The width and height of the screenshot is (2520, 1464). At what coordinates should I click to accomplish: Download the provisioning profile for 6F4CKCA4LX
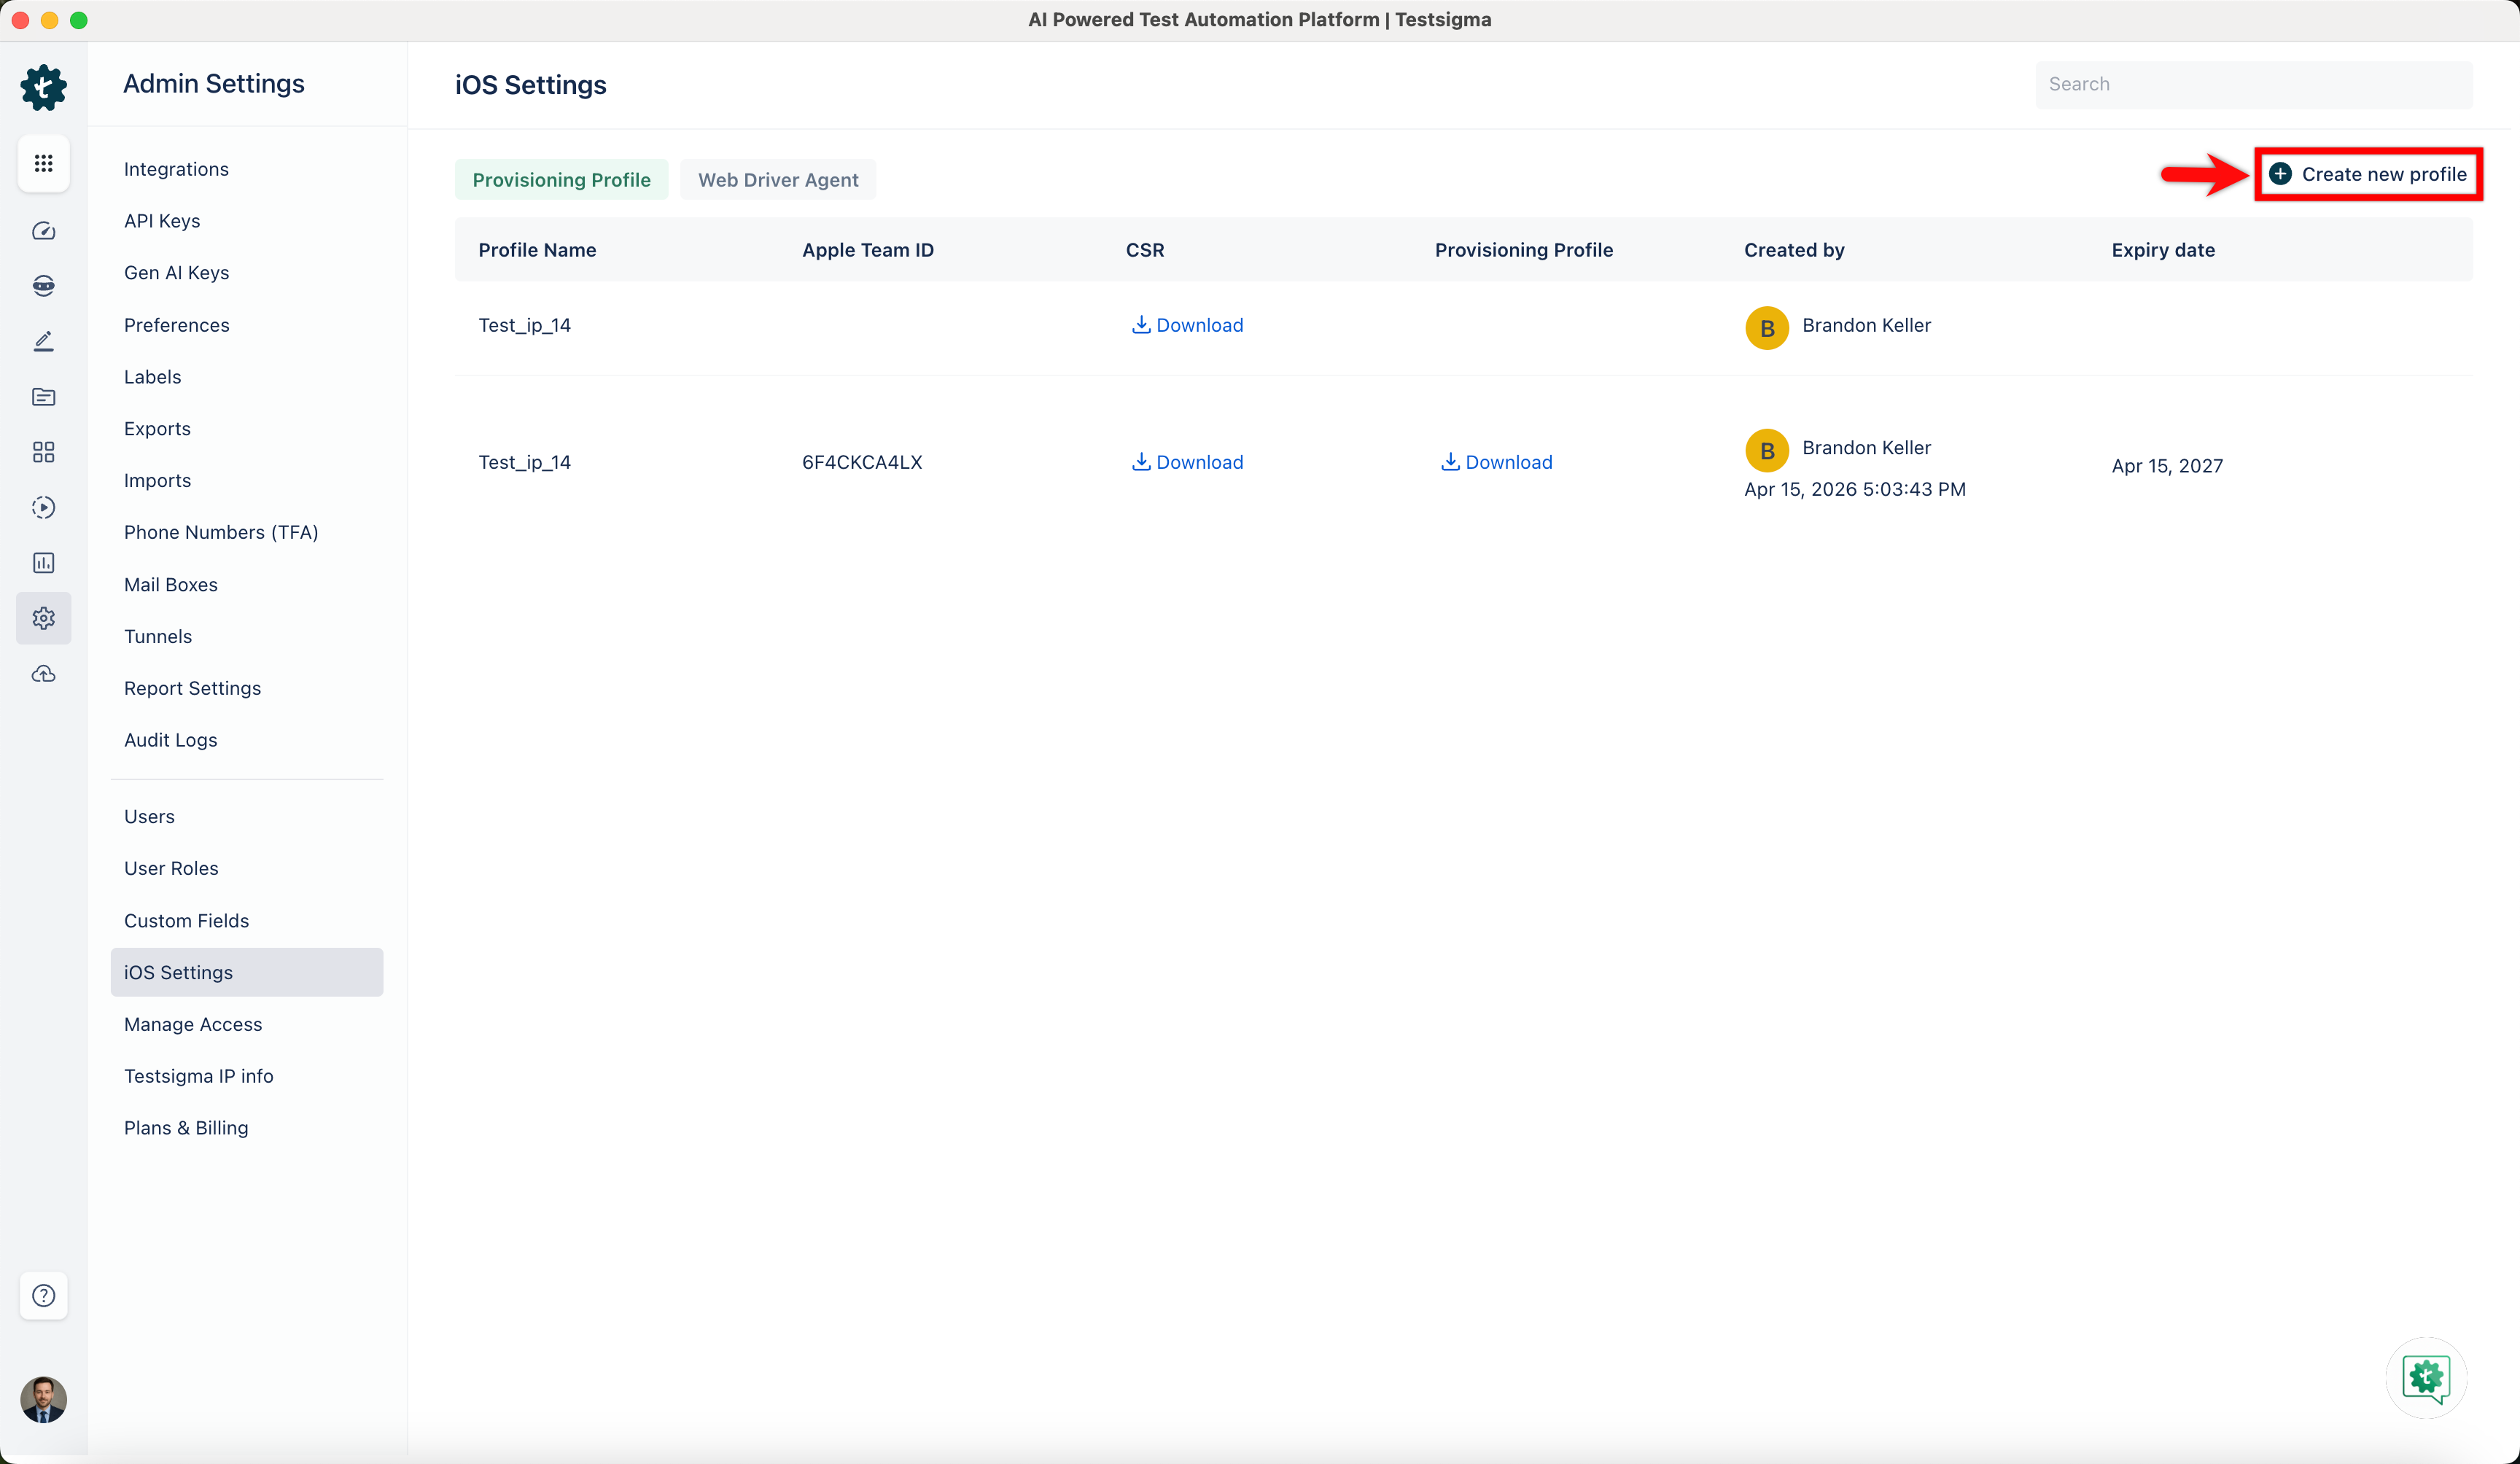point(1496,462)
